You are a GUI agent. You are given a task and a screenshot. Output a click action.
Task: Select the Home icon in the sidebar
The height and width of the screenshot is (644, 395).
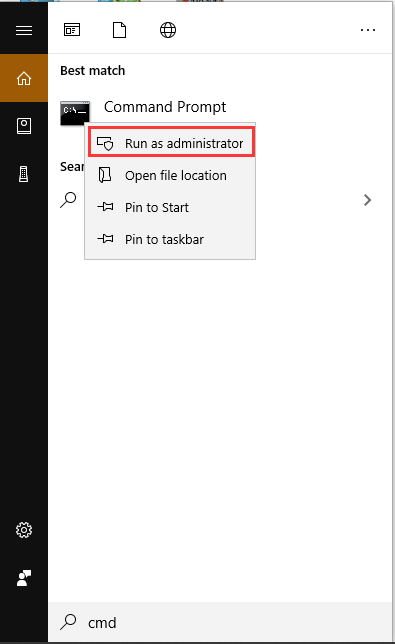coord(24,78)
